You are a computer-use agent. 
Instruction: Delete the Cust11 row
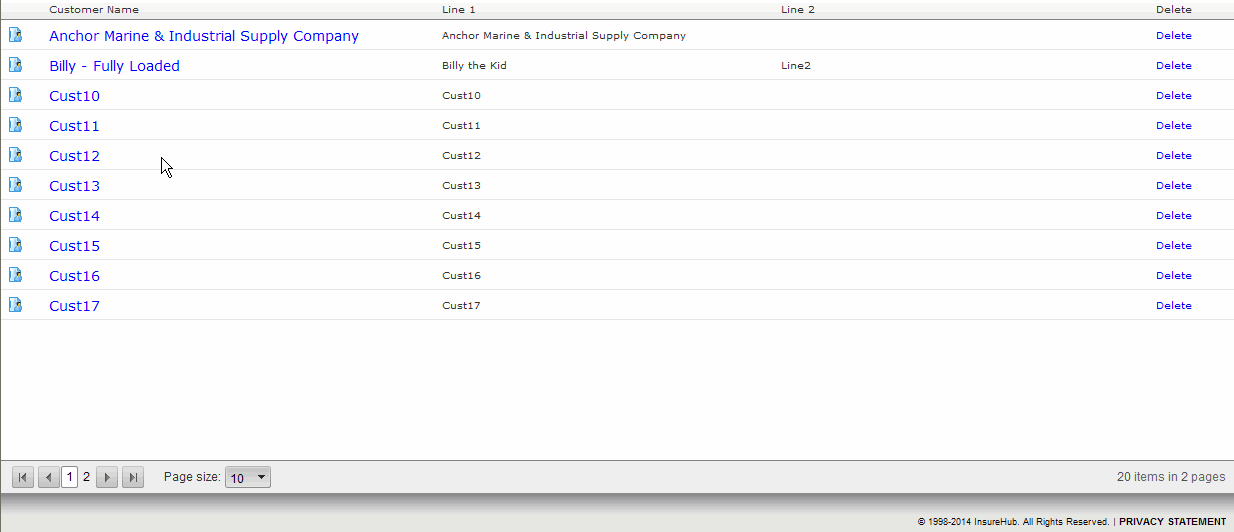[1174, 125]
